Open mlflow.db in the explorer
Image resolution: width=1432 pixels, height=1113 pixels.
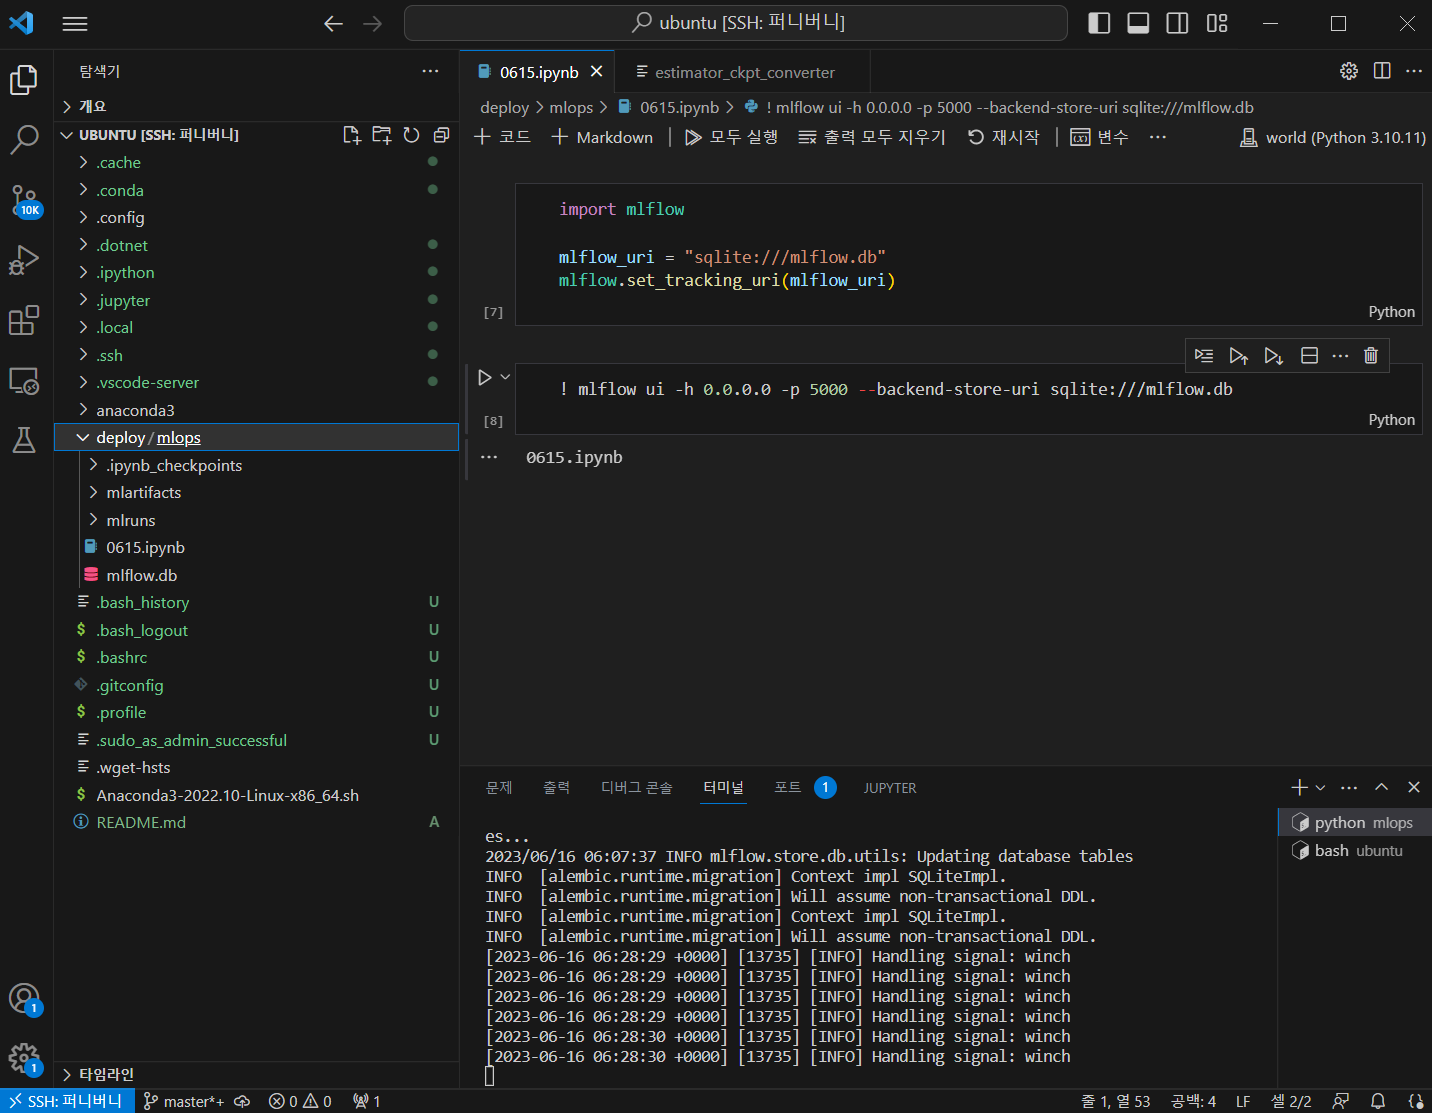point(141,576)
